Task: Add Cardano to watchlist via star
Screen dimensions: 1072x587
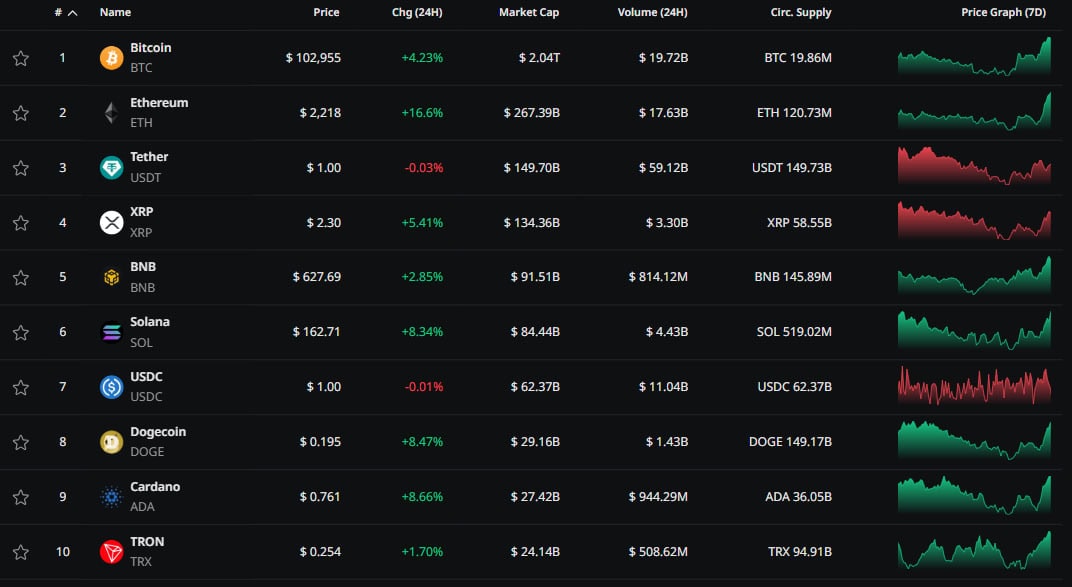Action: tap(20, 497)
